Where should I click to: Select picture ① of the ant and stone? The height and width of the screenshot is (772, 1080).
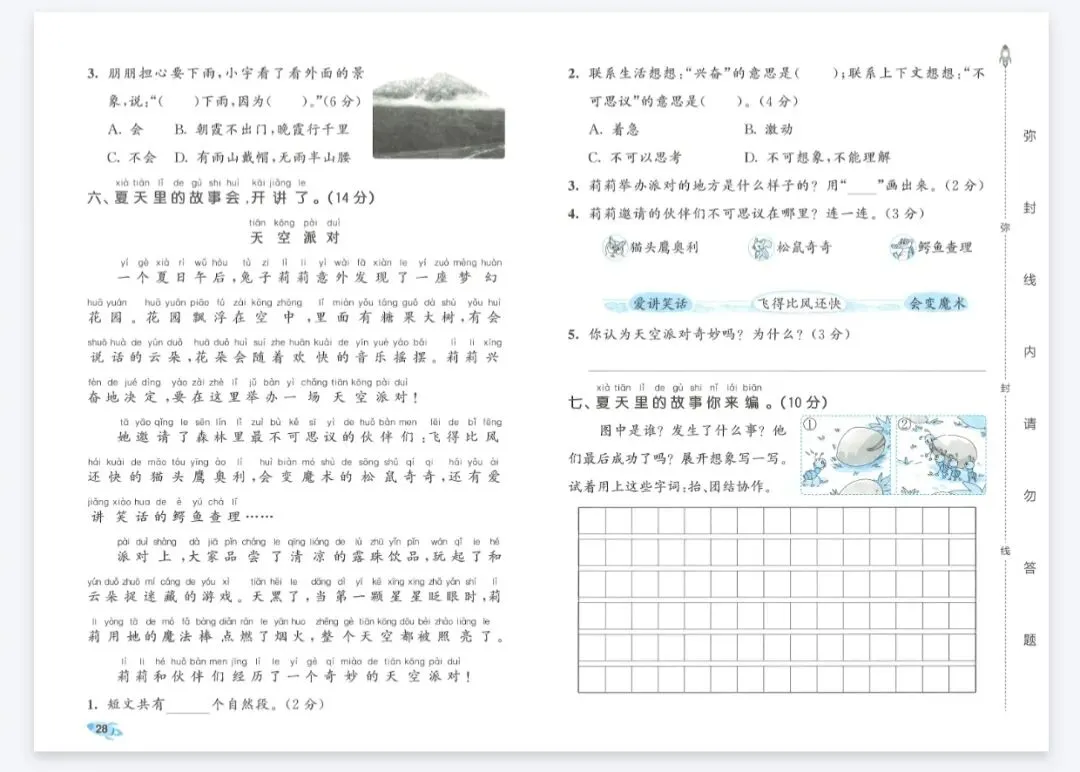pyautogui.click(x=846, y=455)
